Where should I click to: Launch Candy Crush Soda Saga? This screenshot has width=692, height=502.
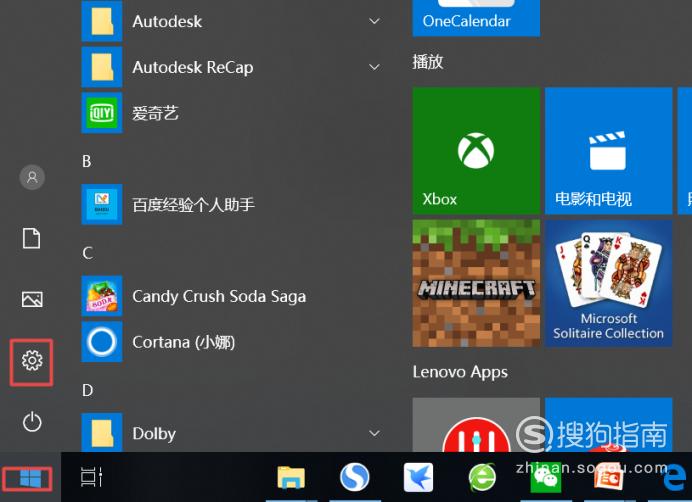233,296
